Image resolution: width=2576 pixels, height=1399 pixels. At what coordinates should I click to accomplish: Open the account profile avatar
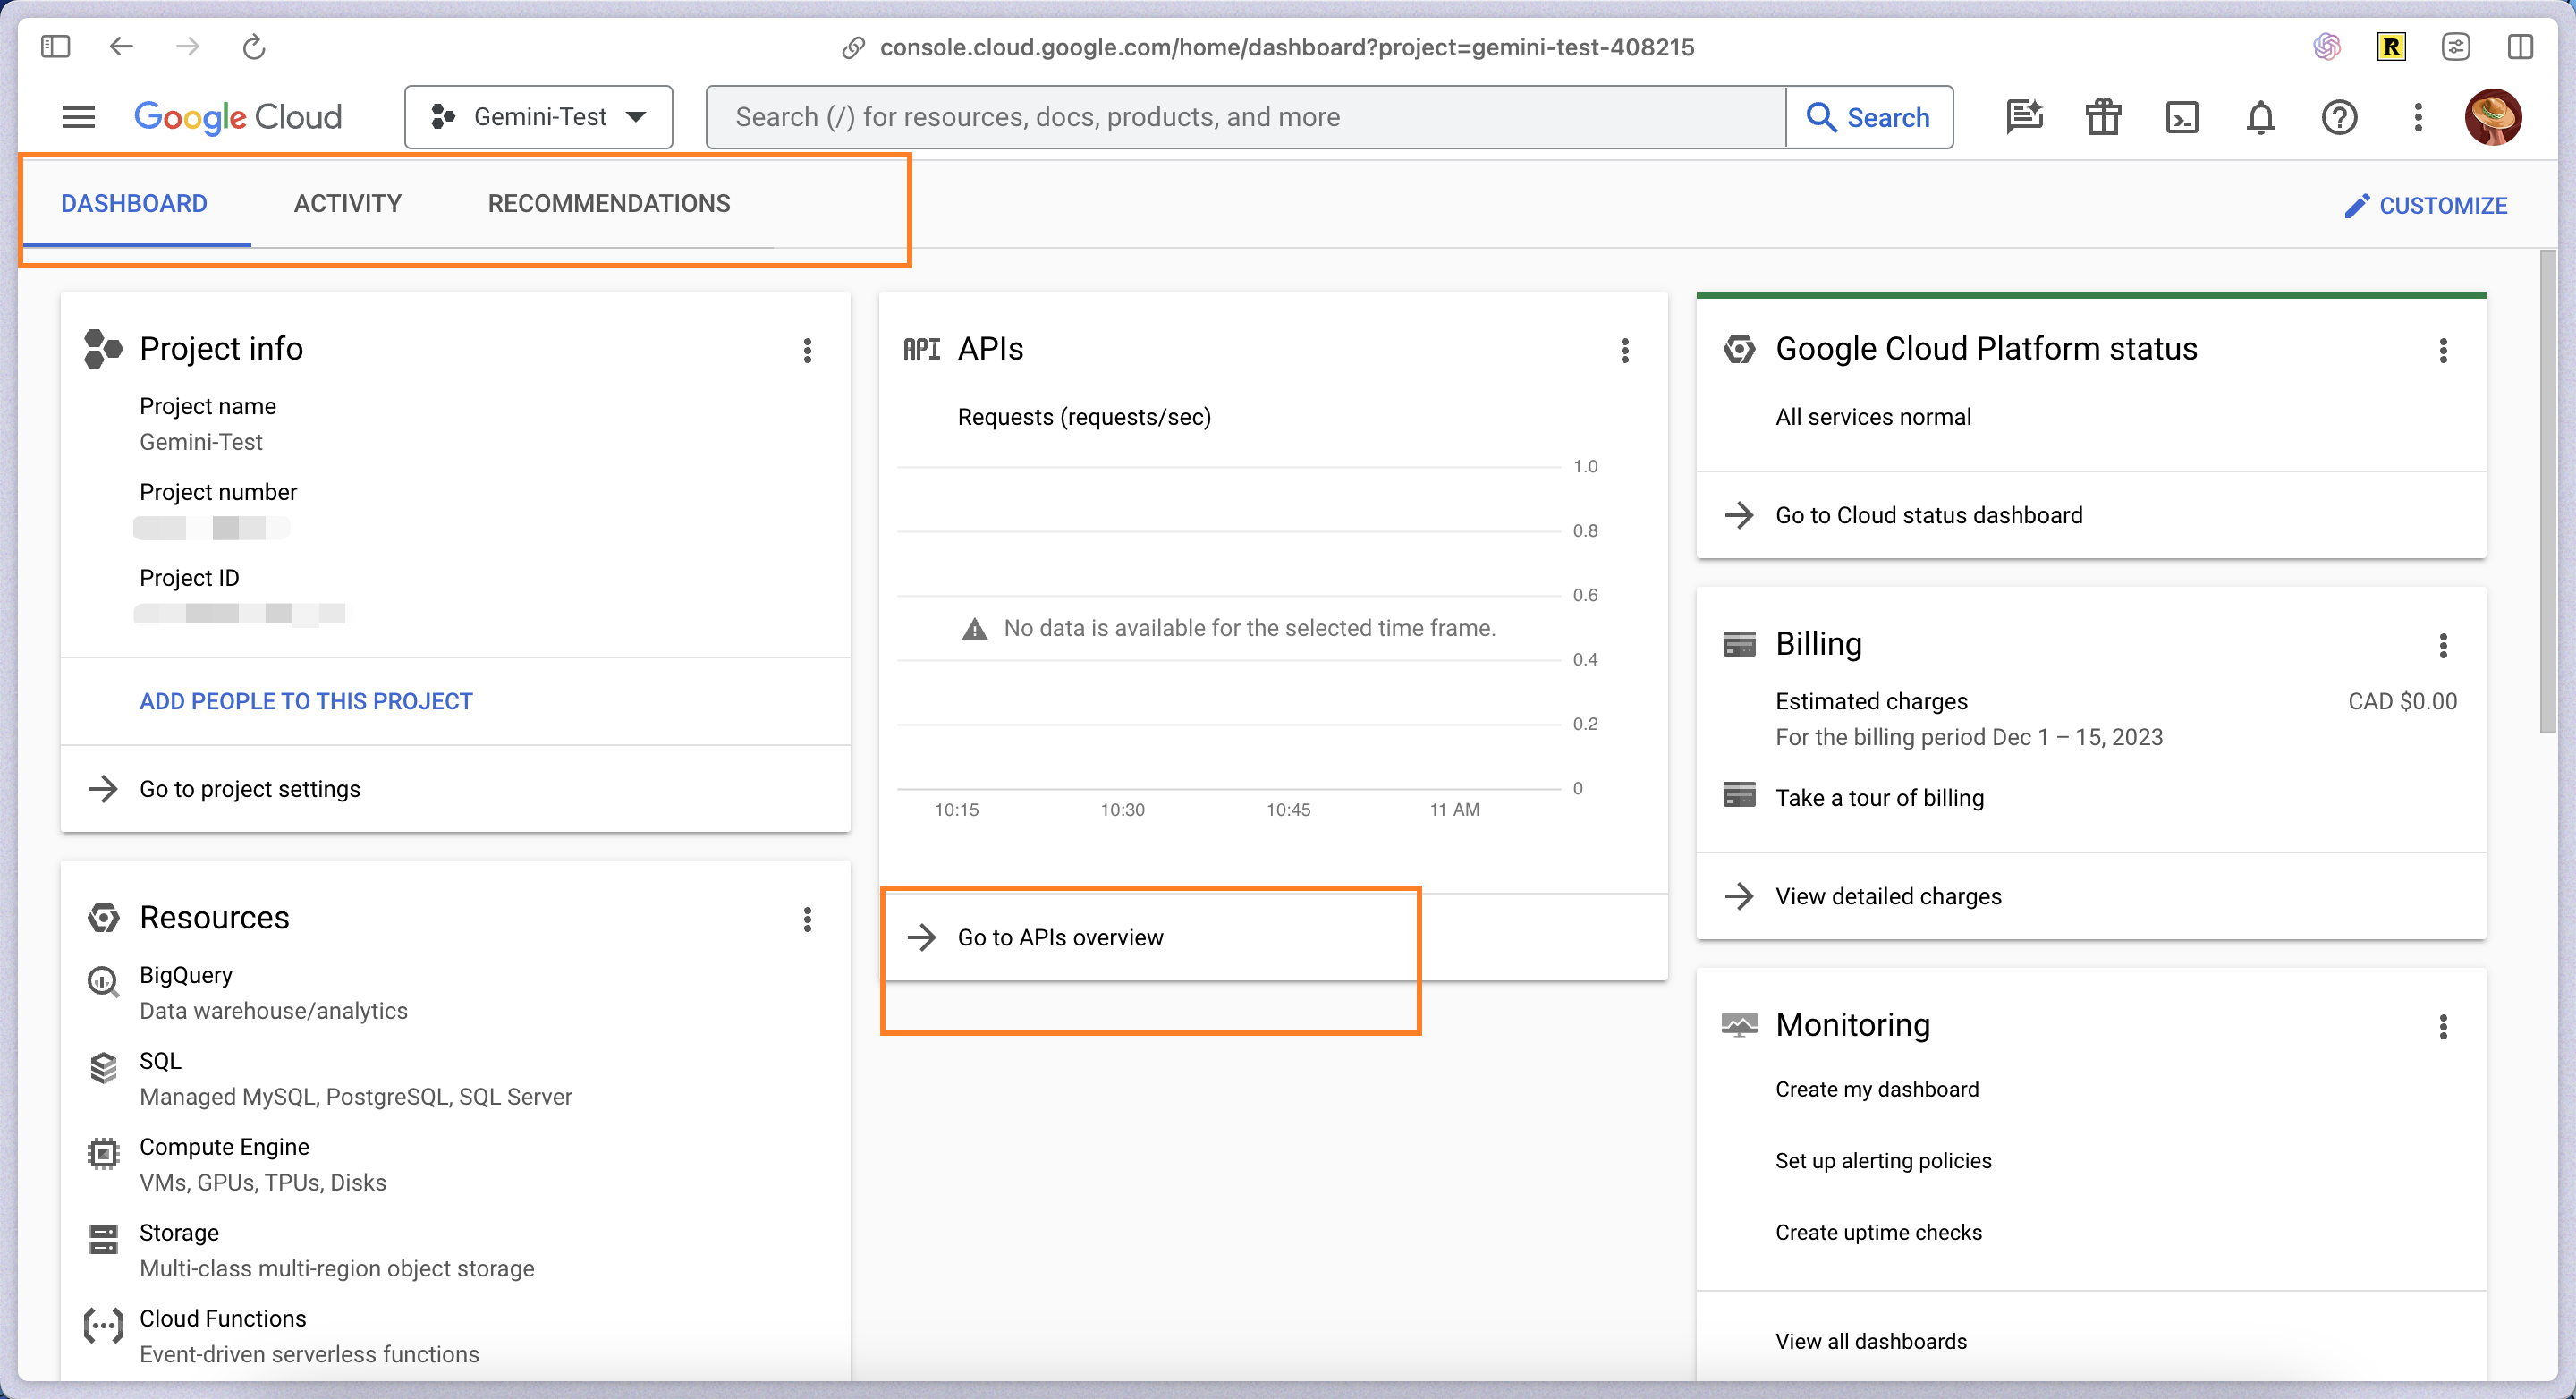click(2493, 117)
